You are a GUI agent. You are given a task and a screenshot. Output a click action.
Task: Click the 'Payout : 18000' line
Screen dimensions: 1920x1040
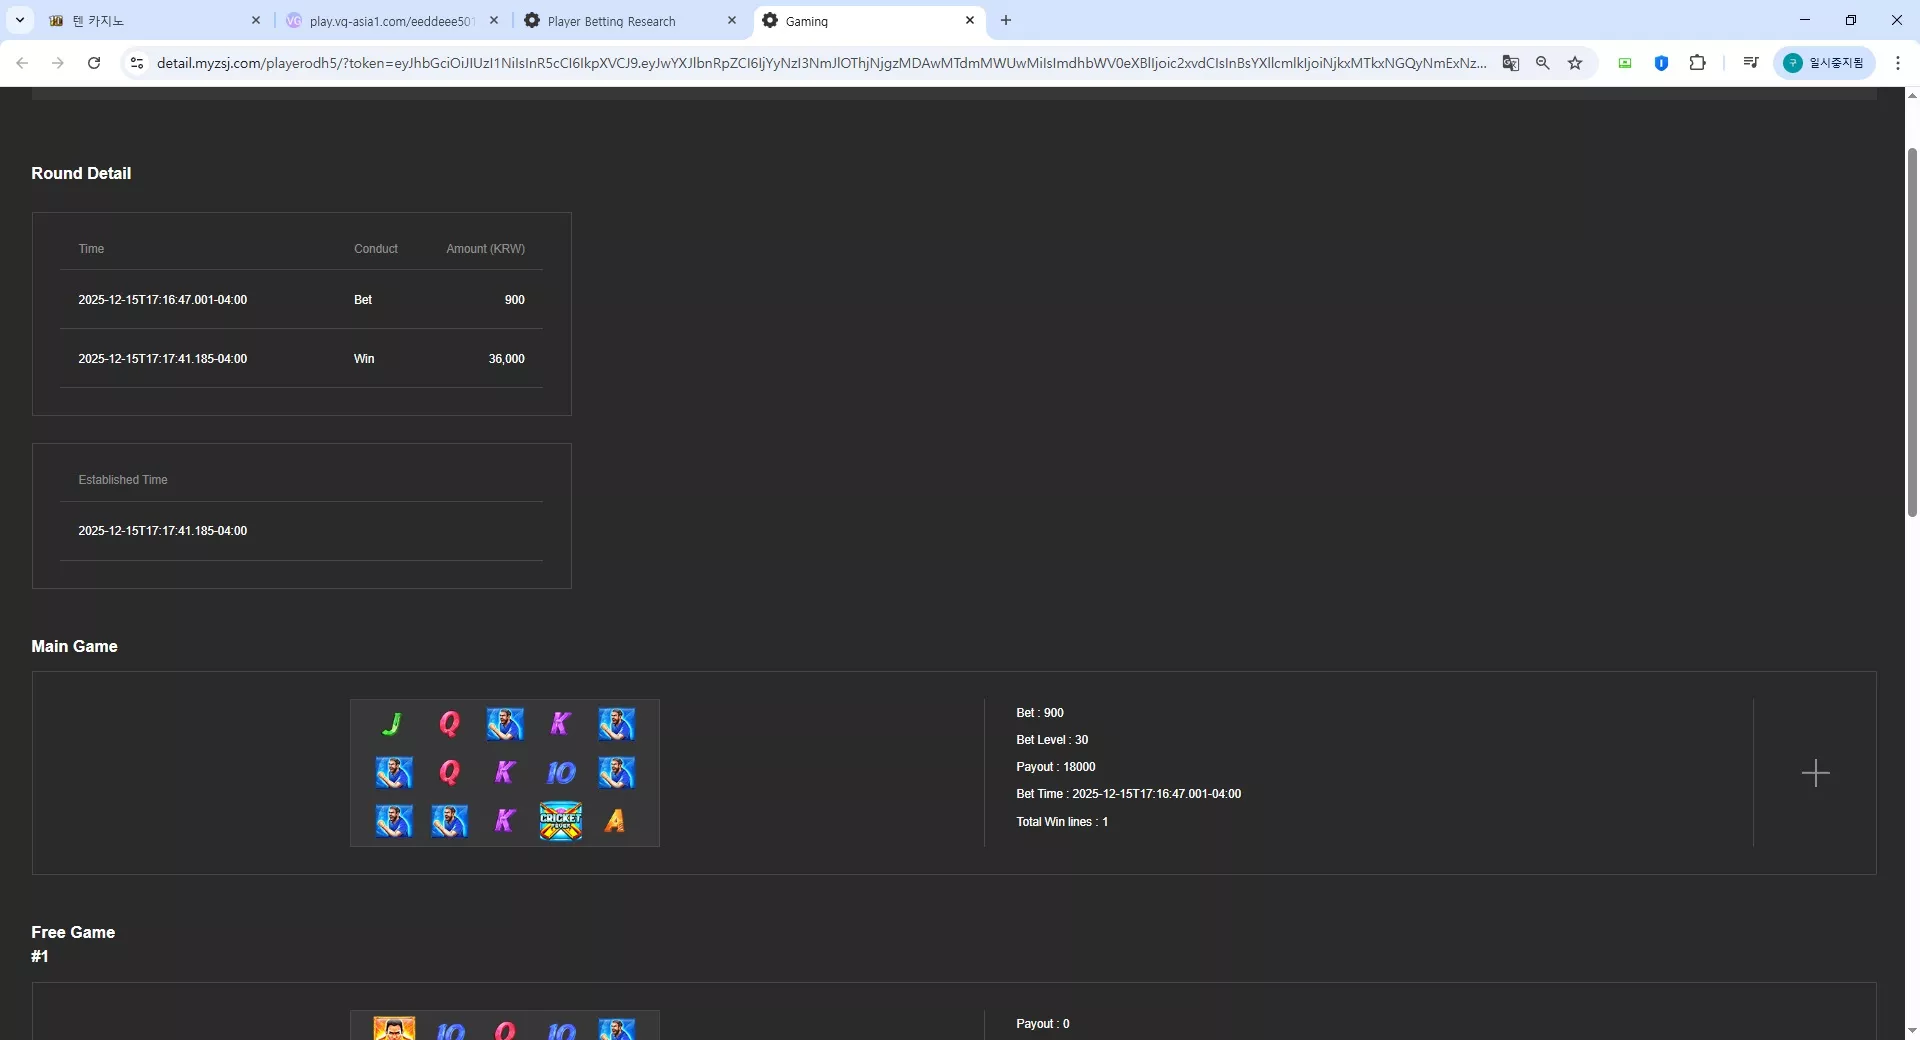click(x=1056, y=767)
